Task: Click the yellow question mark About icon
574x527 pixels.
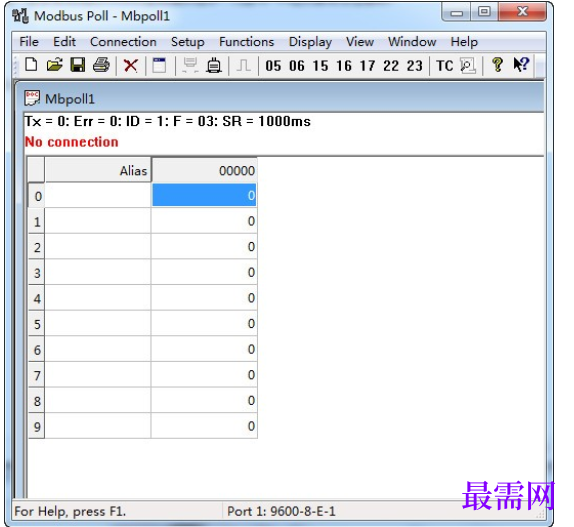Action: pyautogui.click(x=497, y=66)
